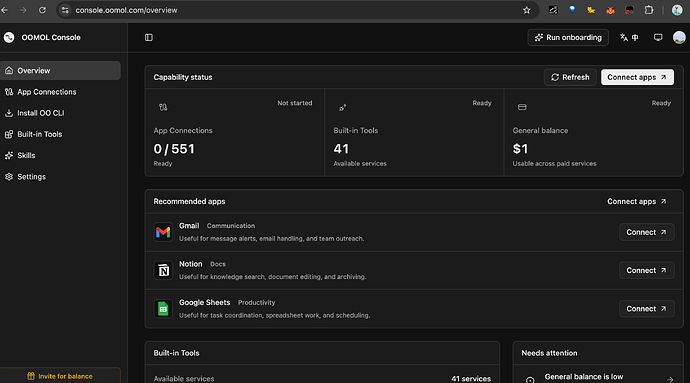This screenshot has height=383, width=690.
Task: Click the Productivity tag next to Google Sheets
Action: click(x=257, y=302)
